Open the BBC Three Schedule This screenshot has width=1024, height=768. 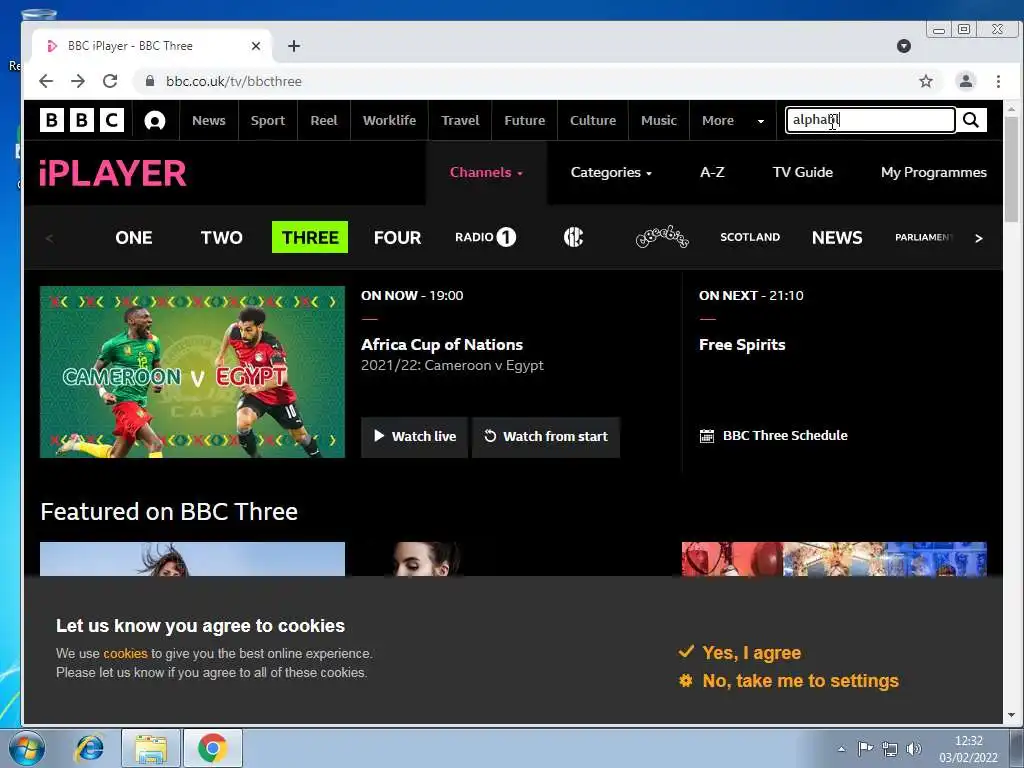pos(773,436)
